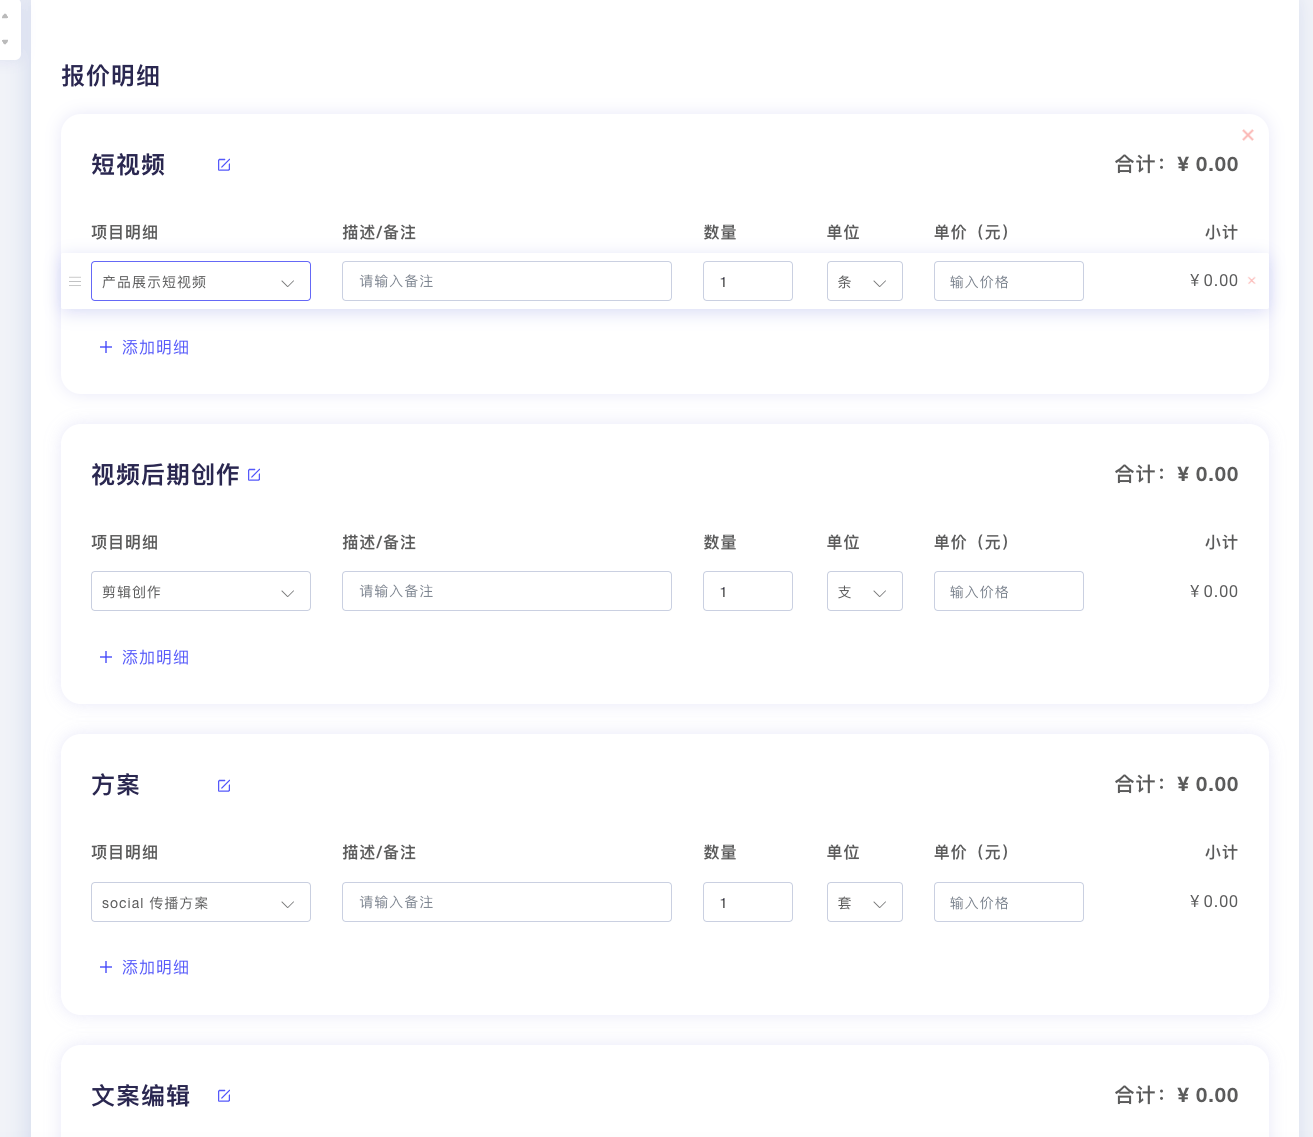The width and height of the screenshot is (1313, 1137).
Task: Edit the 短视频 section title
Action: (224, 165)
